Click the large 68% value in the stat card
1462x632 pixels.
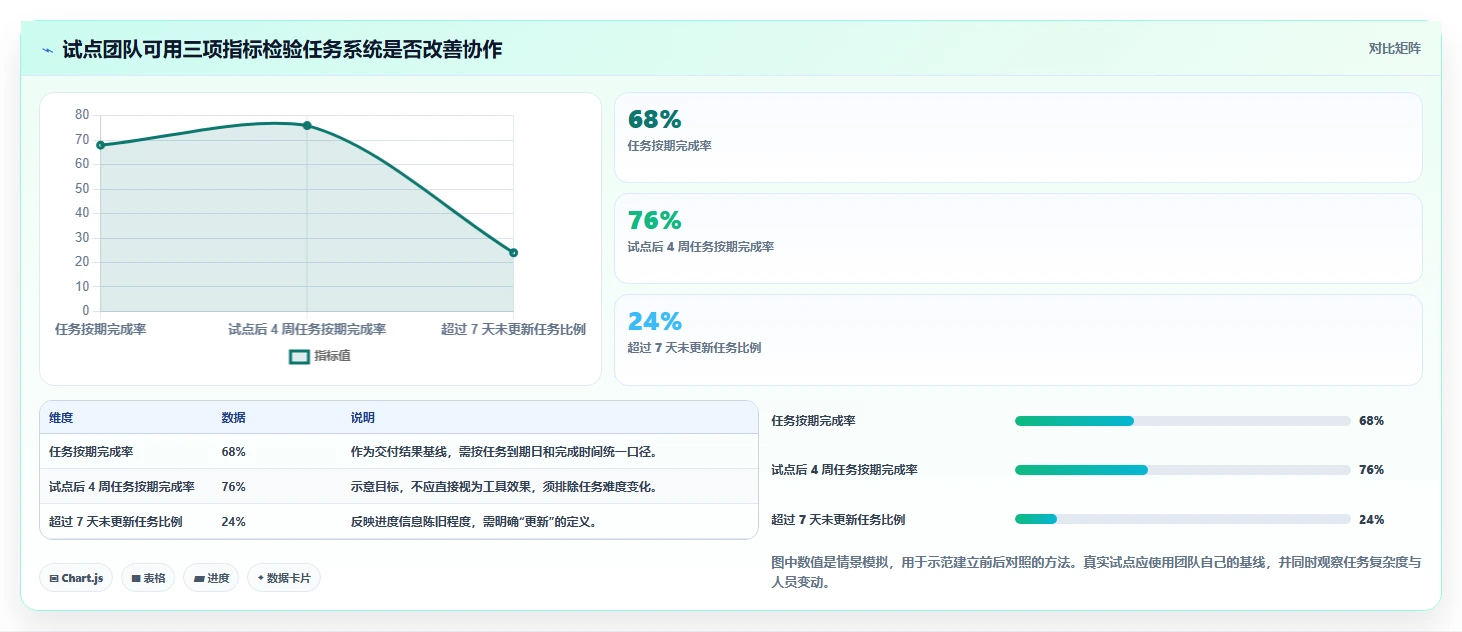[x=654, y=120]
